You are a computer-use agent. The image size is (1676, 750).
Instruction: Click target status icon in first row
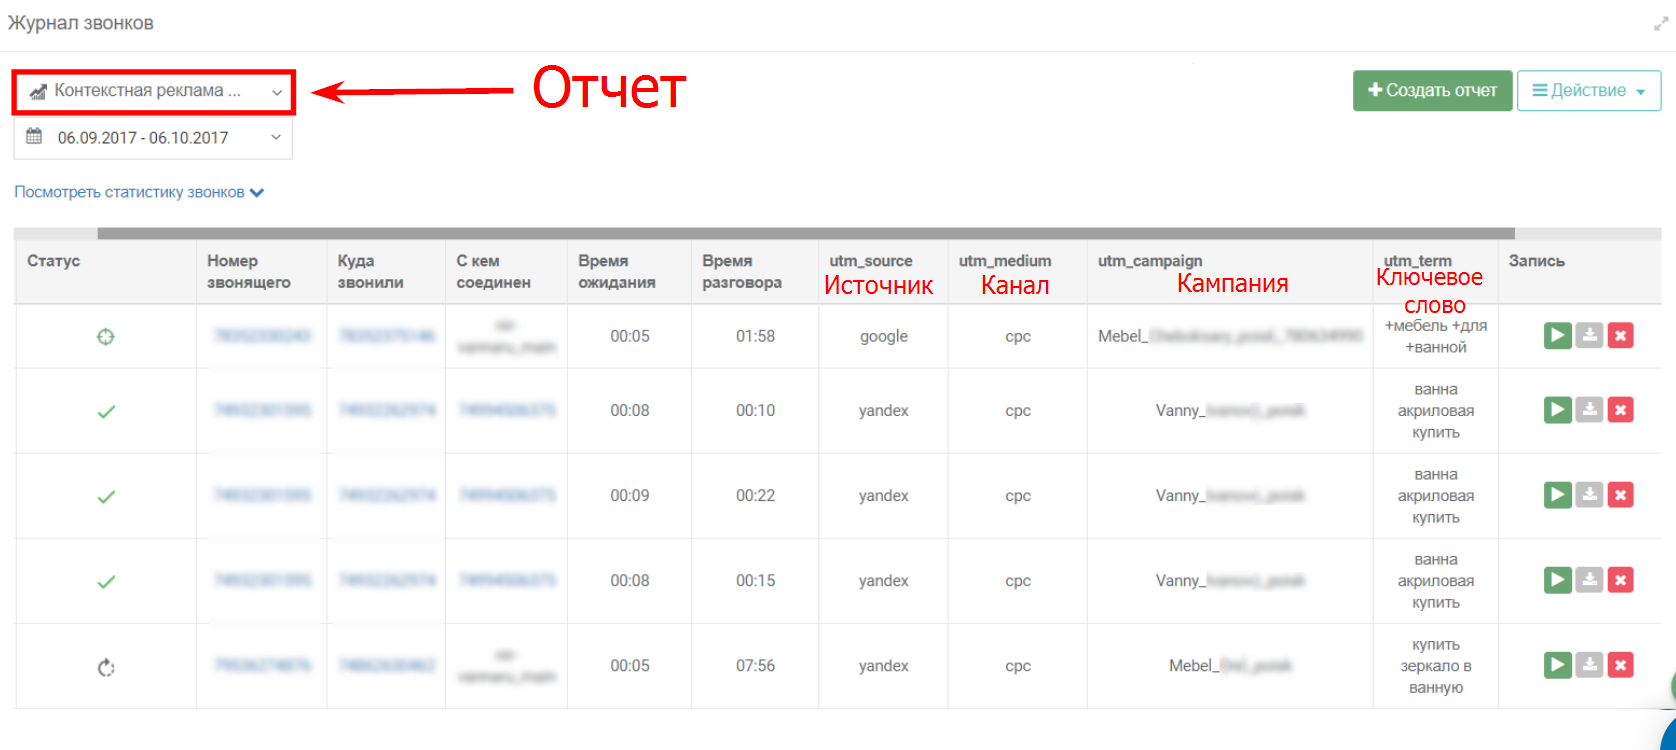(105, 337)
